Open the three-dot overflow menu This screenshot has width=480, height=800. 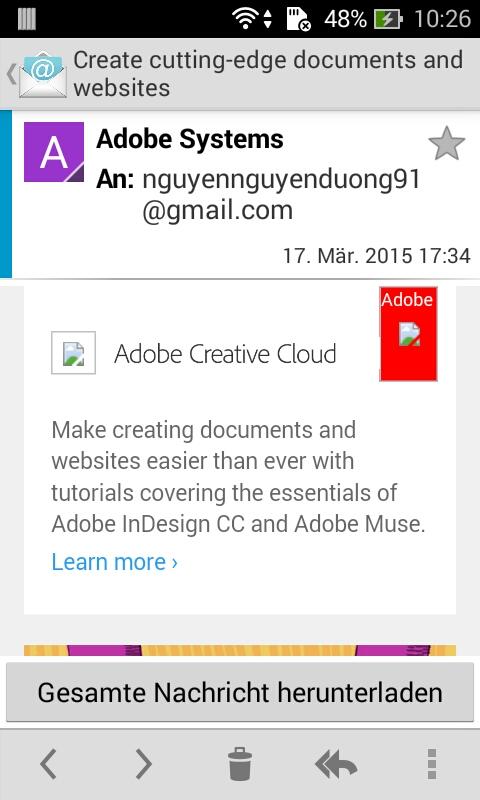coord(432,764)
